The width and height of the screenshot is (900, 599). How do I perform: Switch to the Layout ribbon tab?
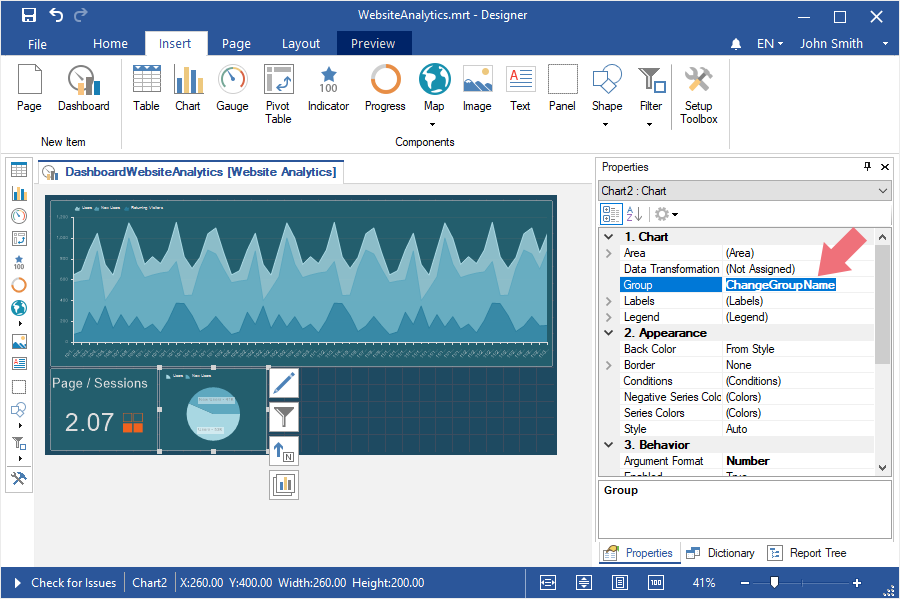pos(300,44)
